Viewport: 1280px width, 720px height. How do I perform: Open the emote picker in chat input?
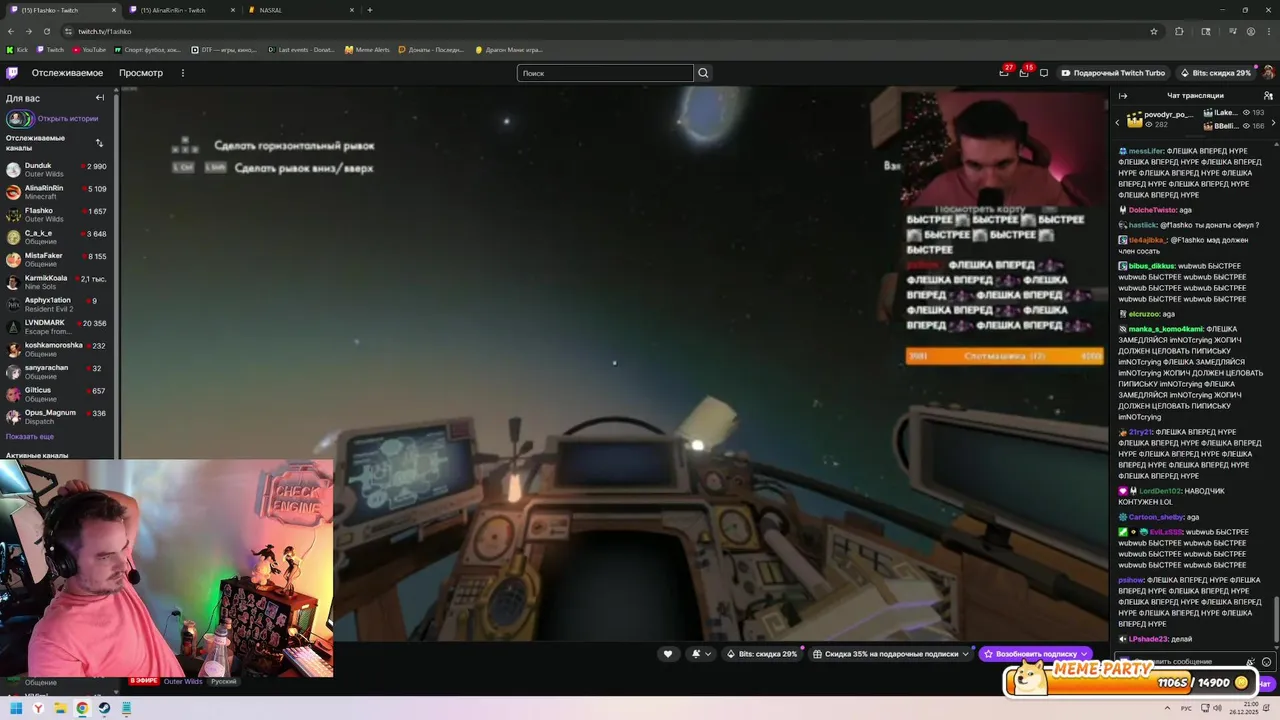coord(1266,662)
